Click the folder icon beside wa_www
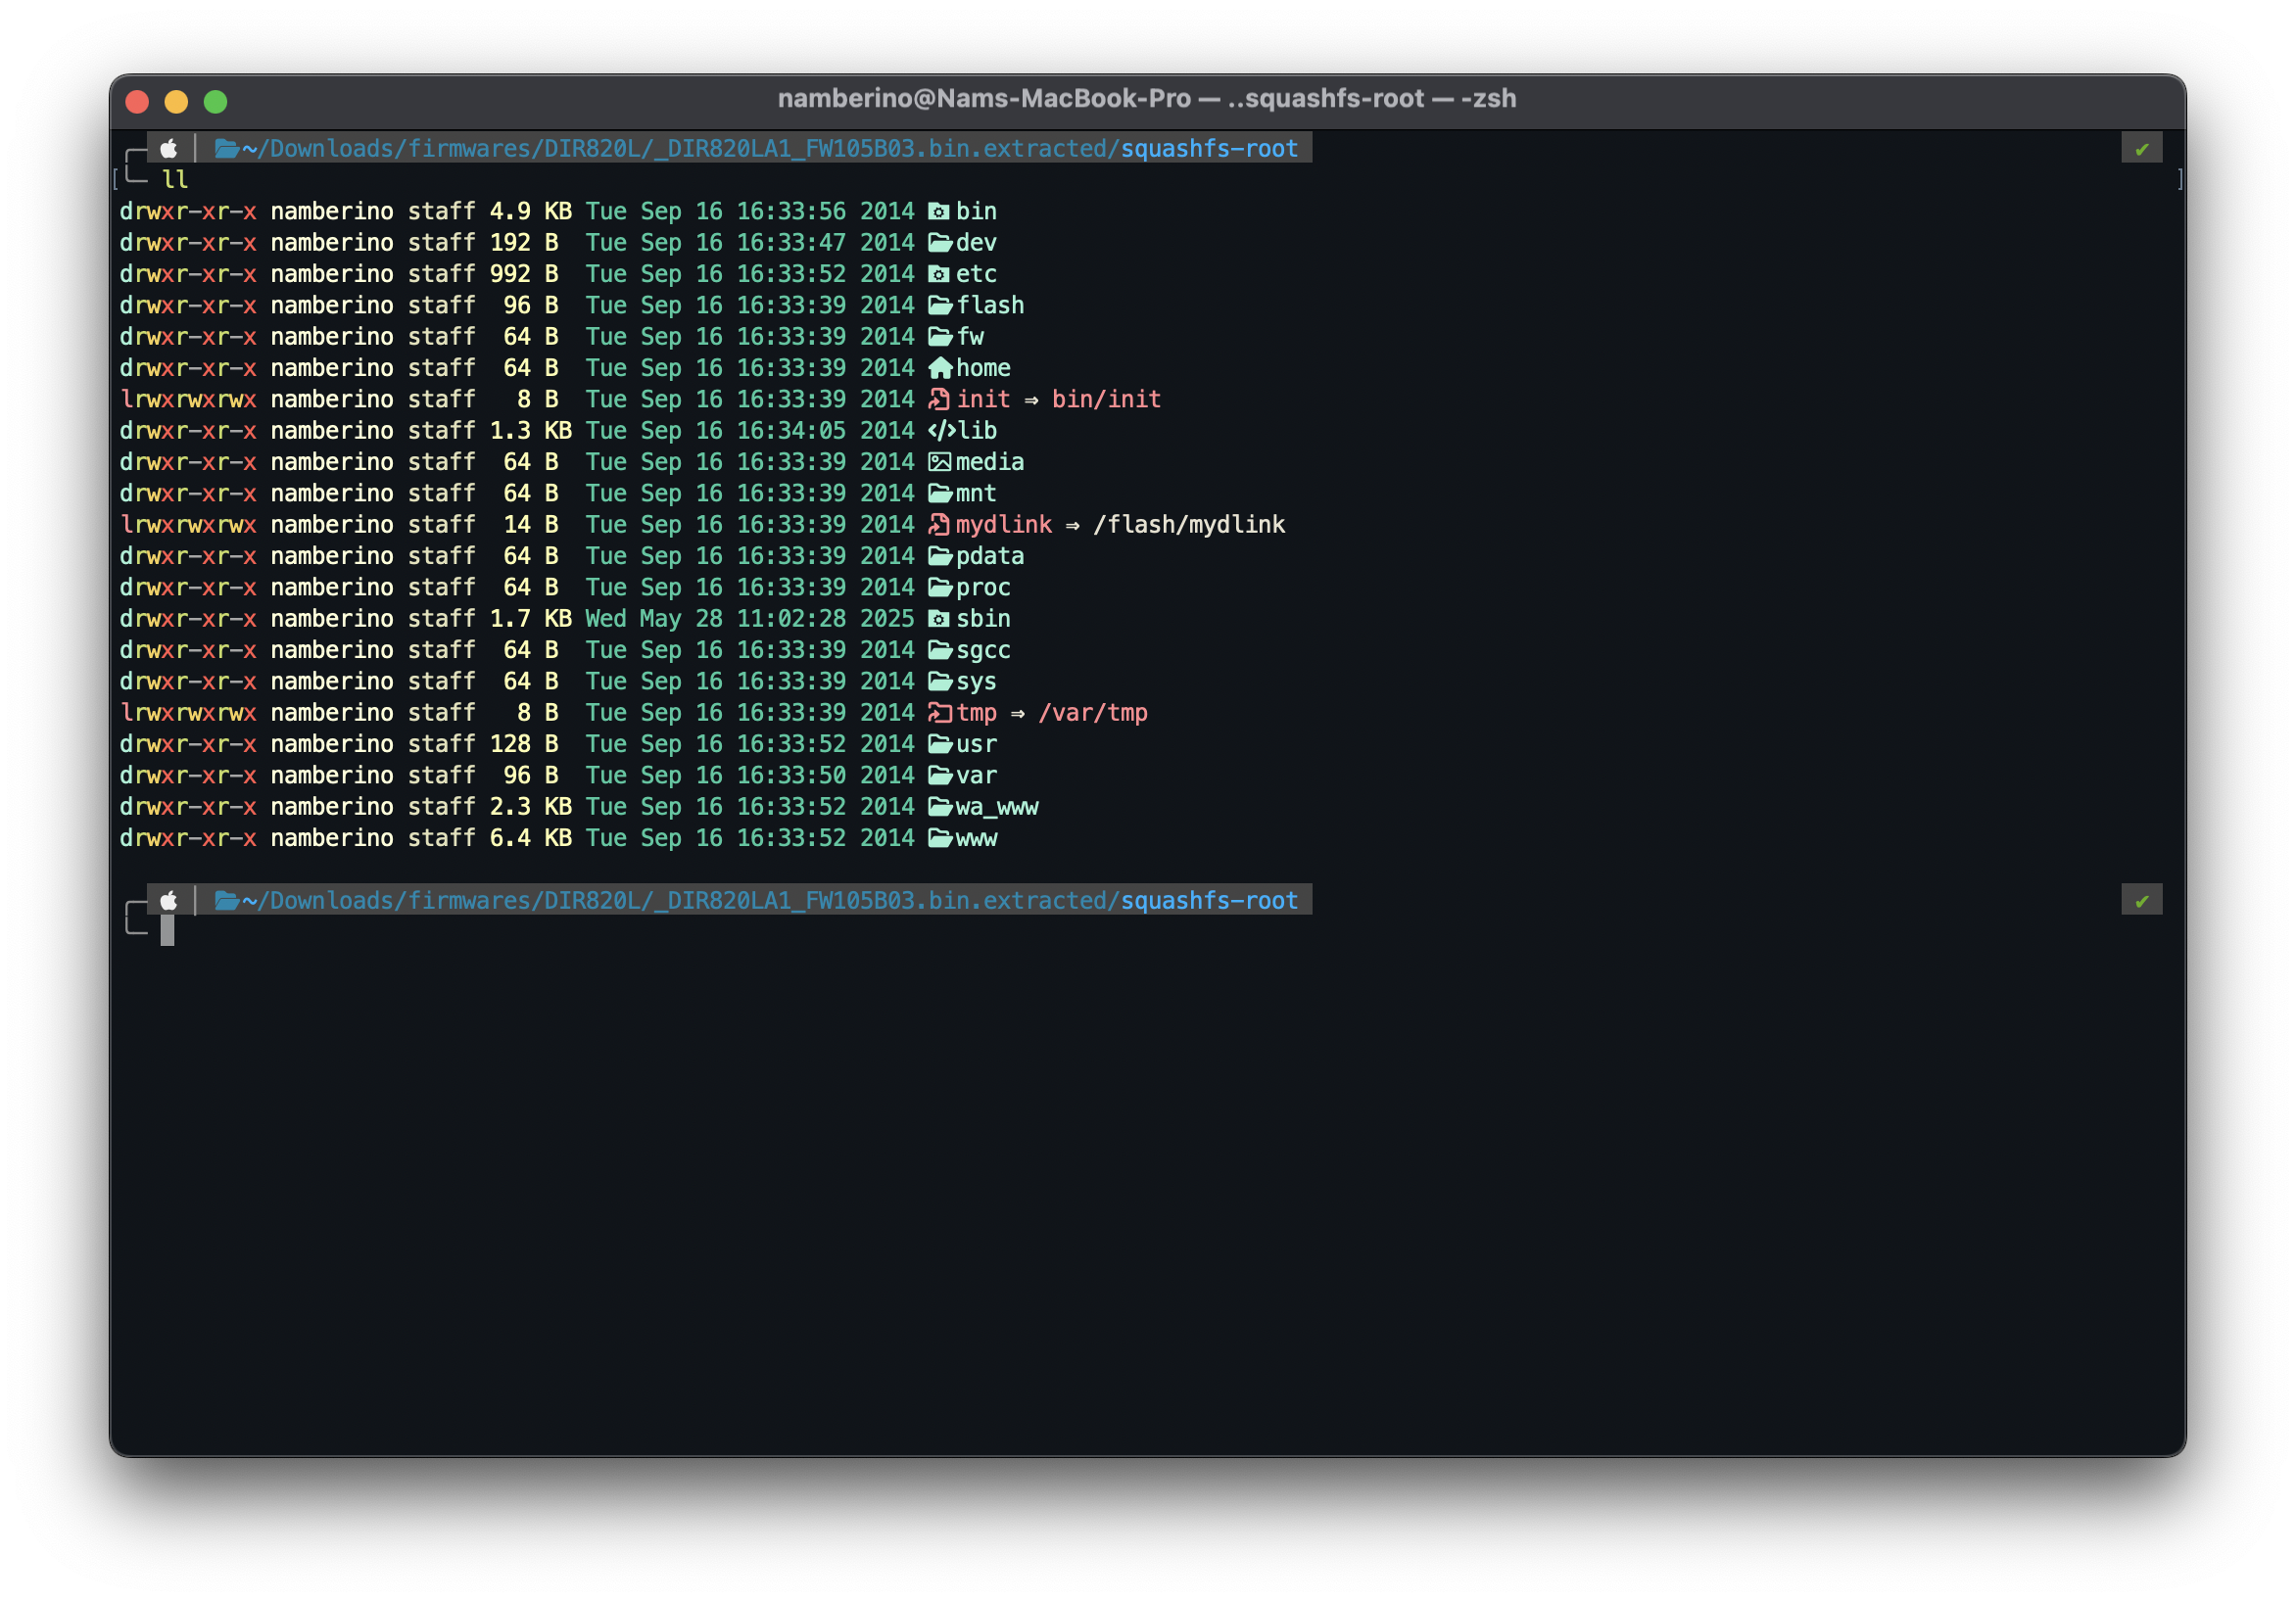 939,807
